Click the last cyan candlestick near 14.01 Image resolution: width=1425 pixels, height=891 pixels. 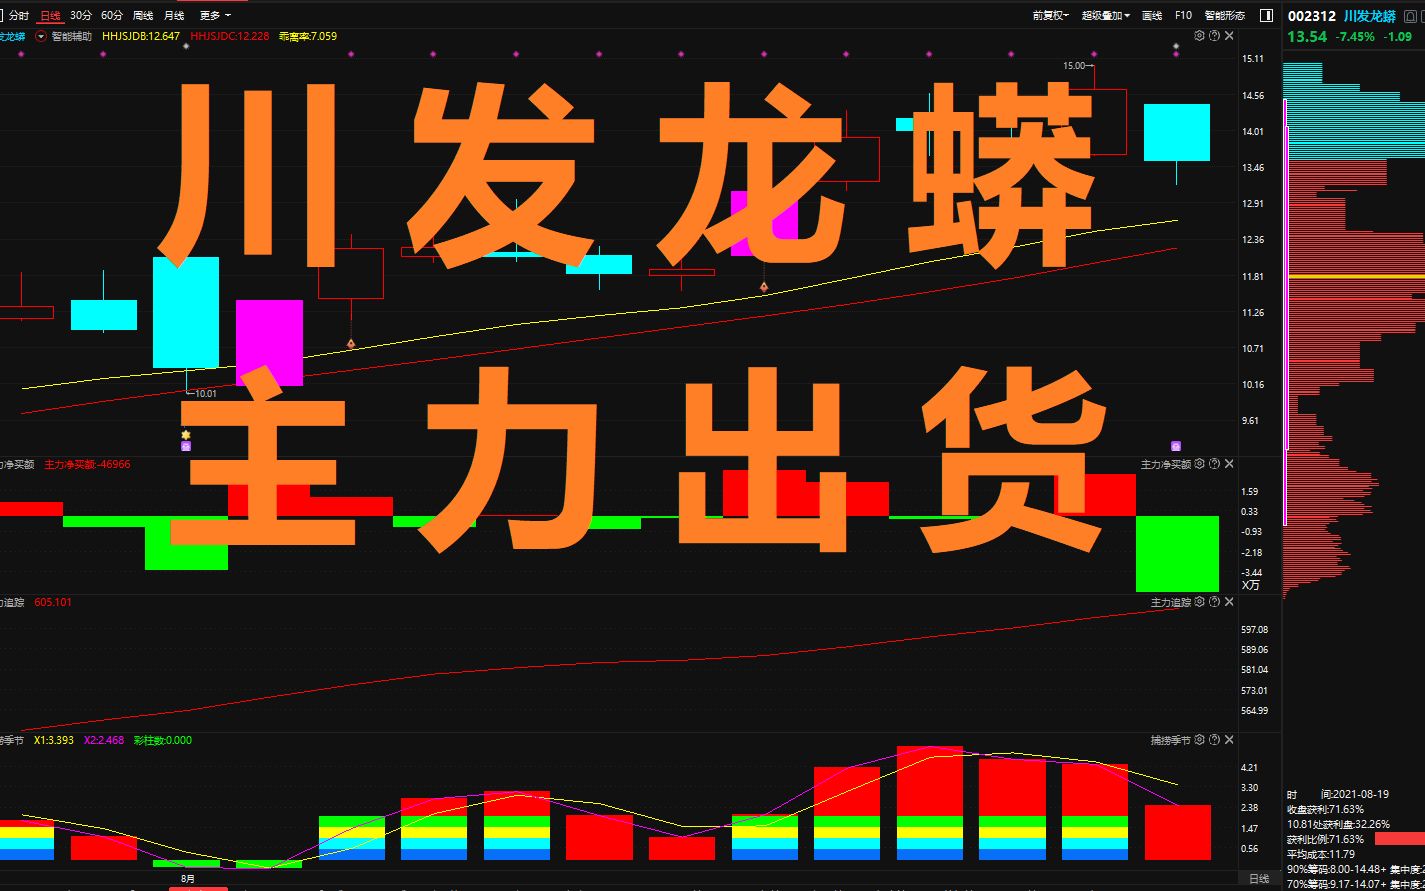[x=1177, y=132]
